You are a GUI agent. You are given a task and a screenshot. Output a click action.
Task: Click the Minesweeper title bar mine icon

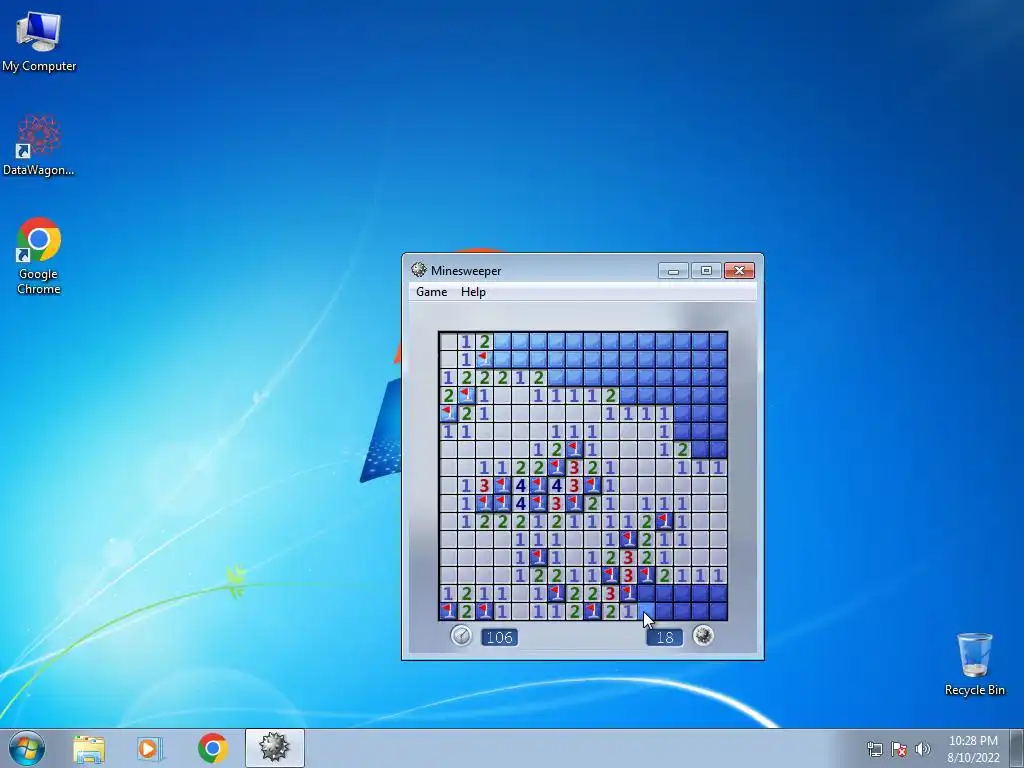click(419, 270)
